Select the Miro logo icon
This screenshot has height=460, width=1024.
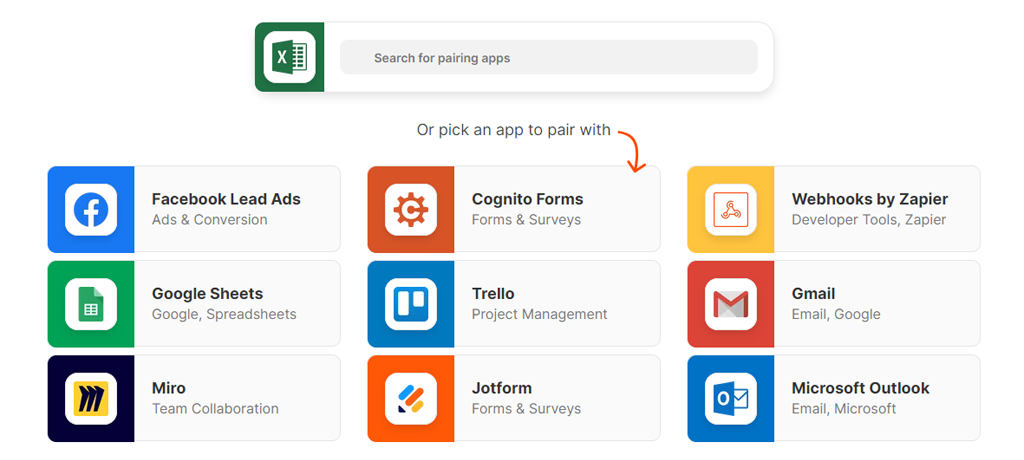(x=91, y=398)
